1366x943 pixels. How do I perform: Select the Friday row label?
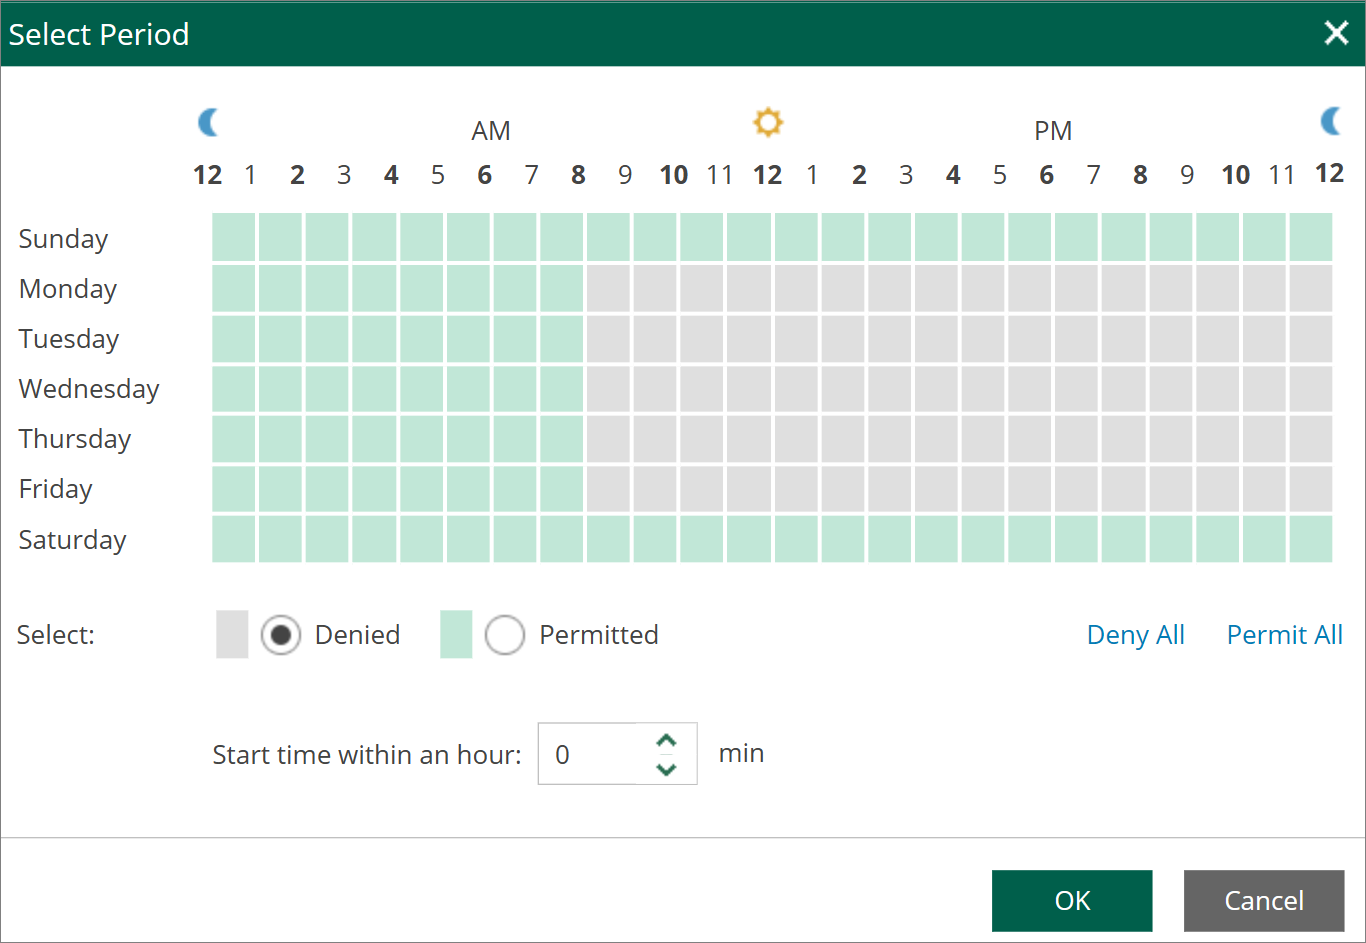[56, 489]
